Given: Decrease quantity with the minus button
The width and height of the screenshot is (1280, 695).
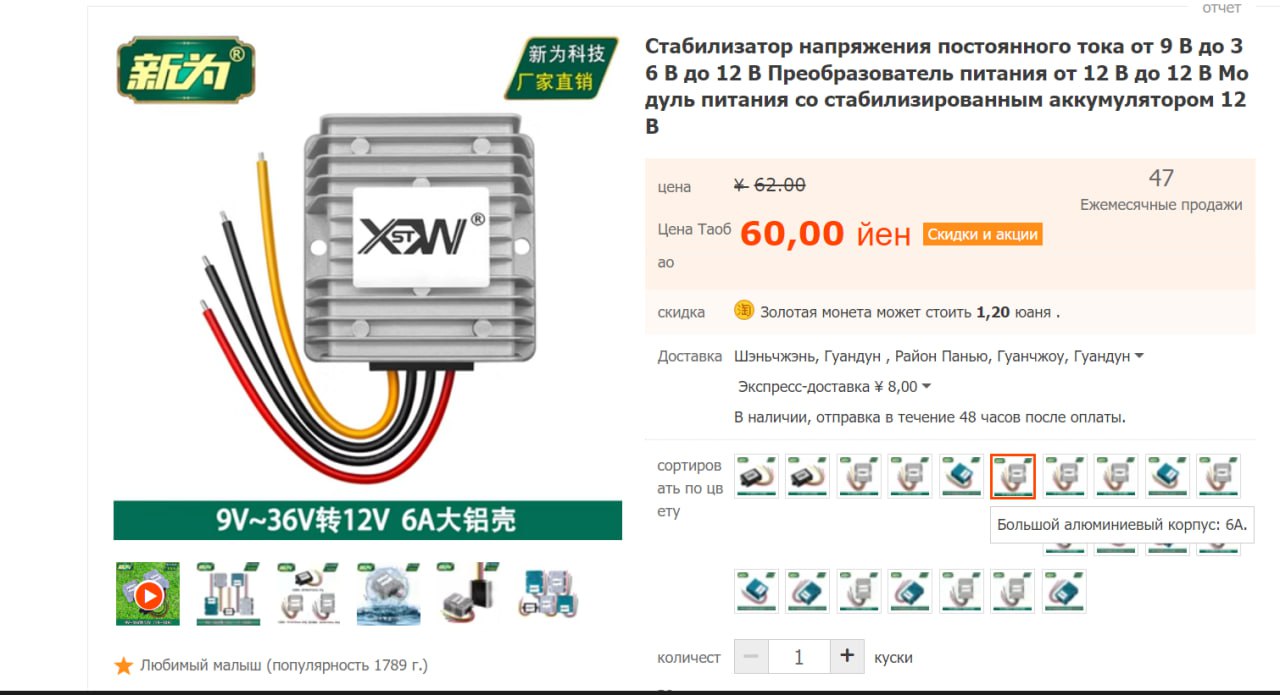Looking at the screenshot, I should point(751,657).
